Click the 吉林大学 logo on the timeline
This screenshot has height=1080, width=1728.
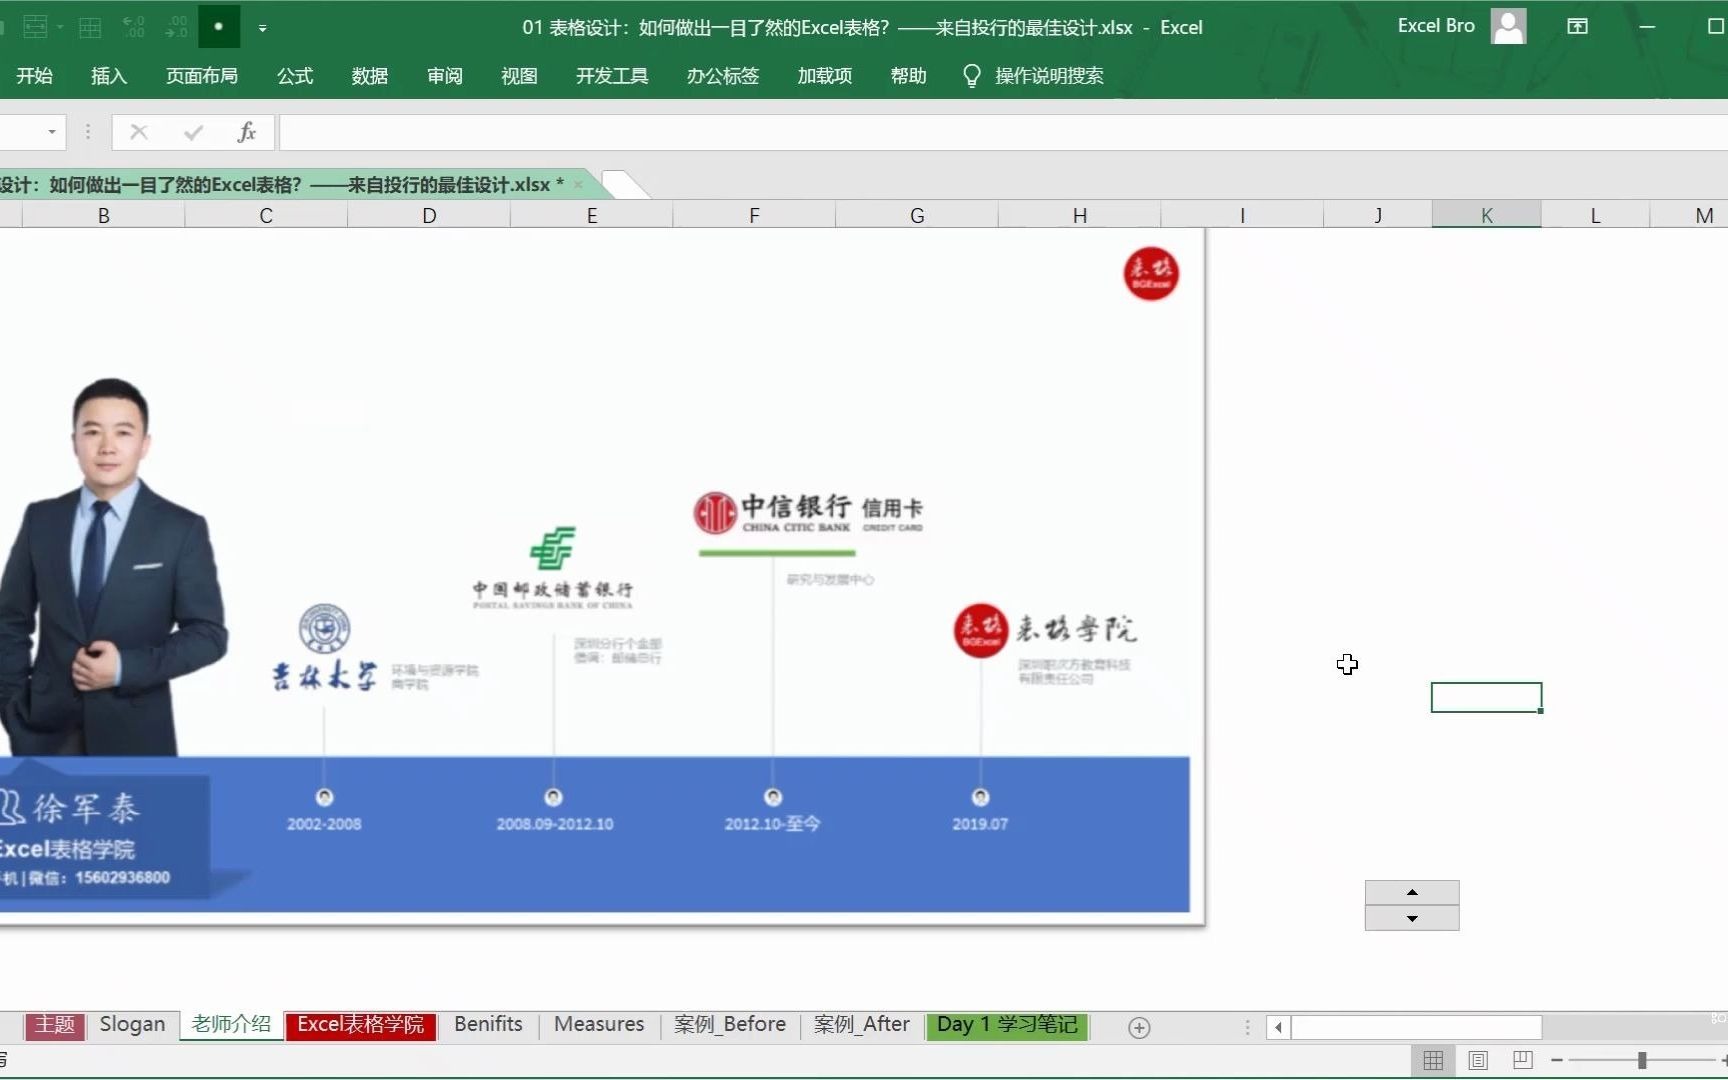coord(325,648)
